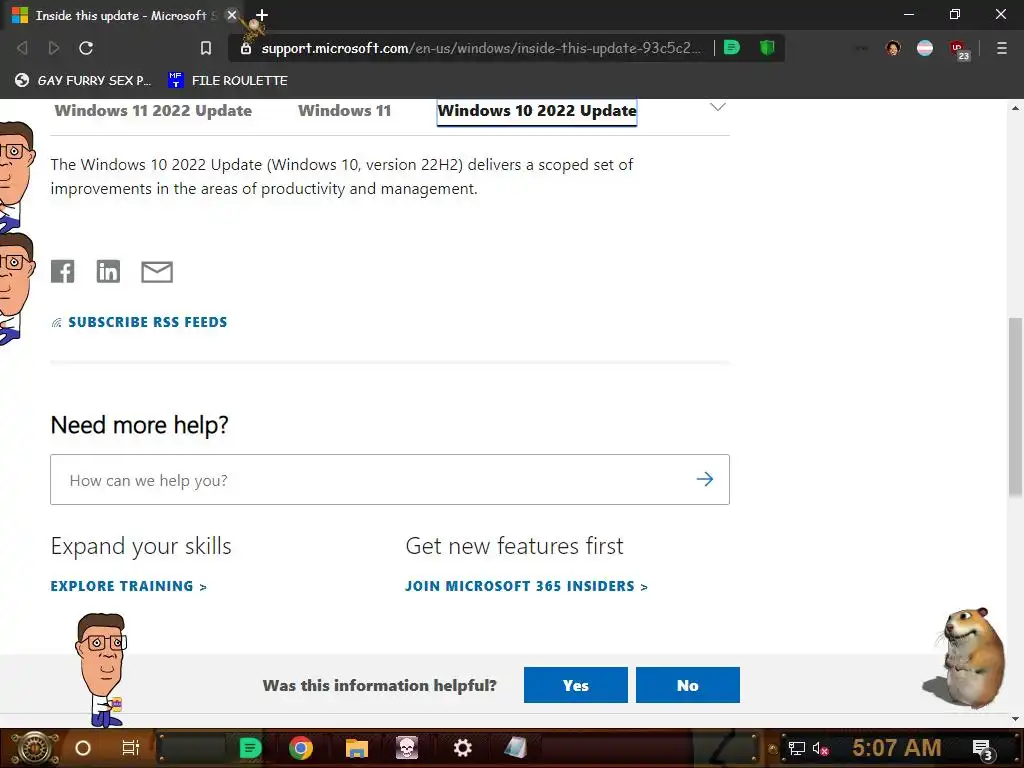This screenshot has height=768, width=1024.
Task: Expand the version tabs chevron dropdown
Action: click(718, 107)
